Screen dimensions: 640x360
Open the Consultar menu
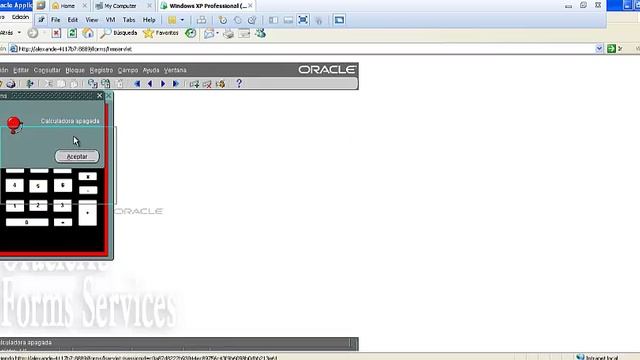[47, 70]
